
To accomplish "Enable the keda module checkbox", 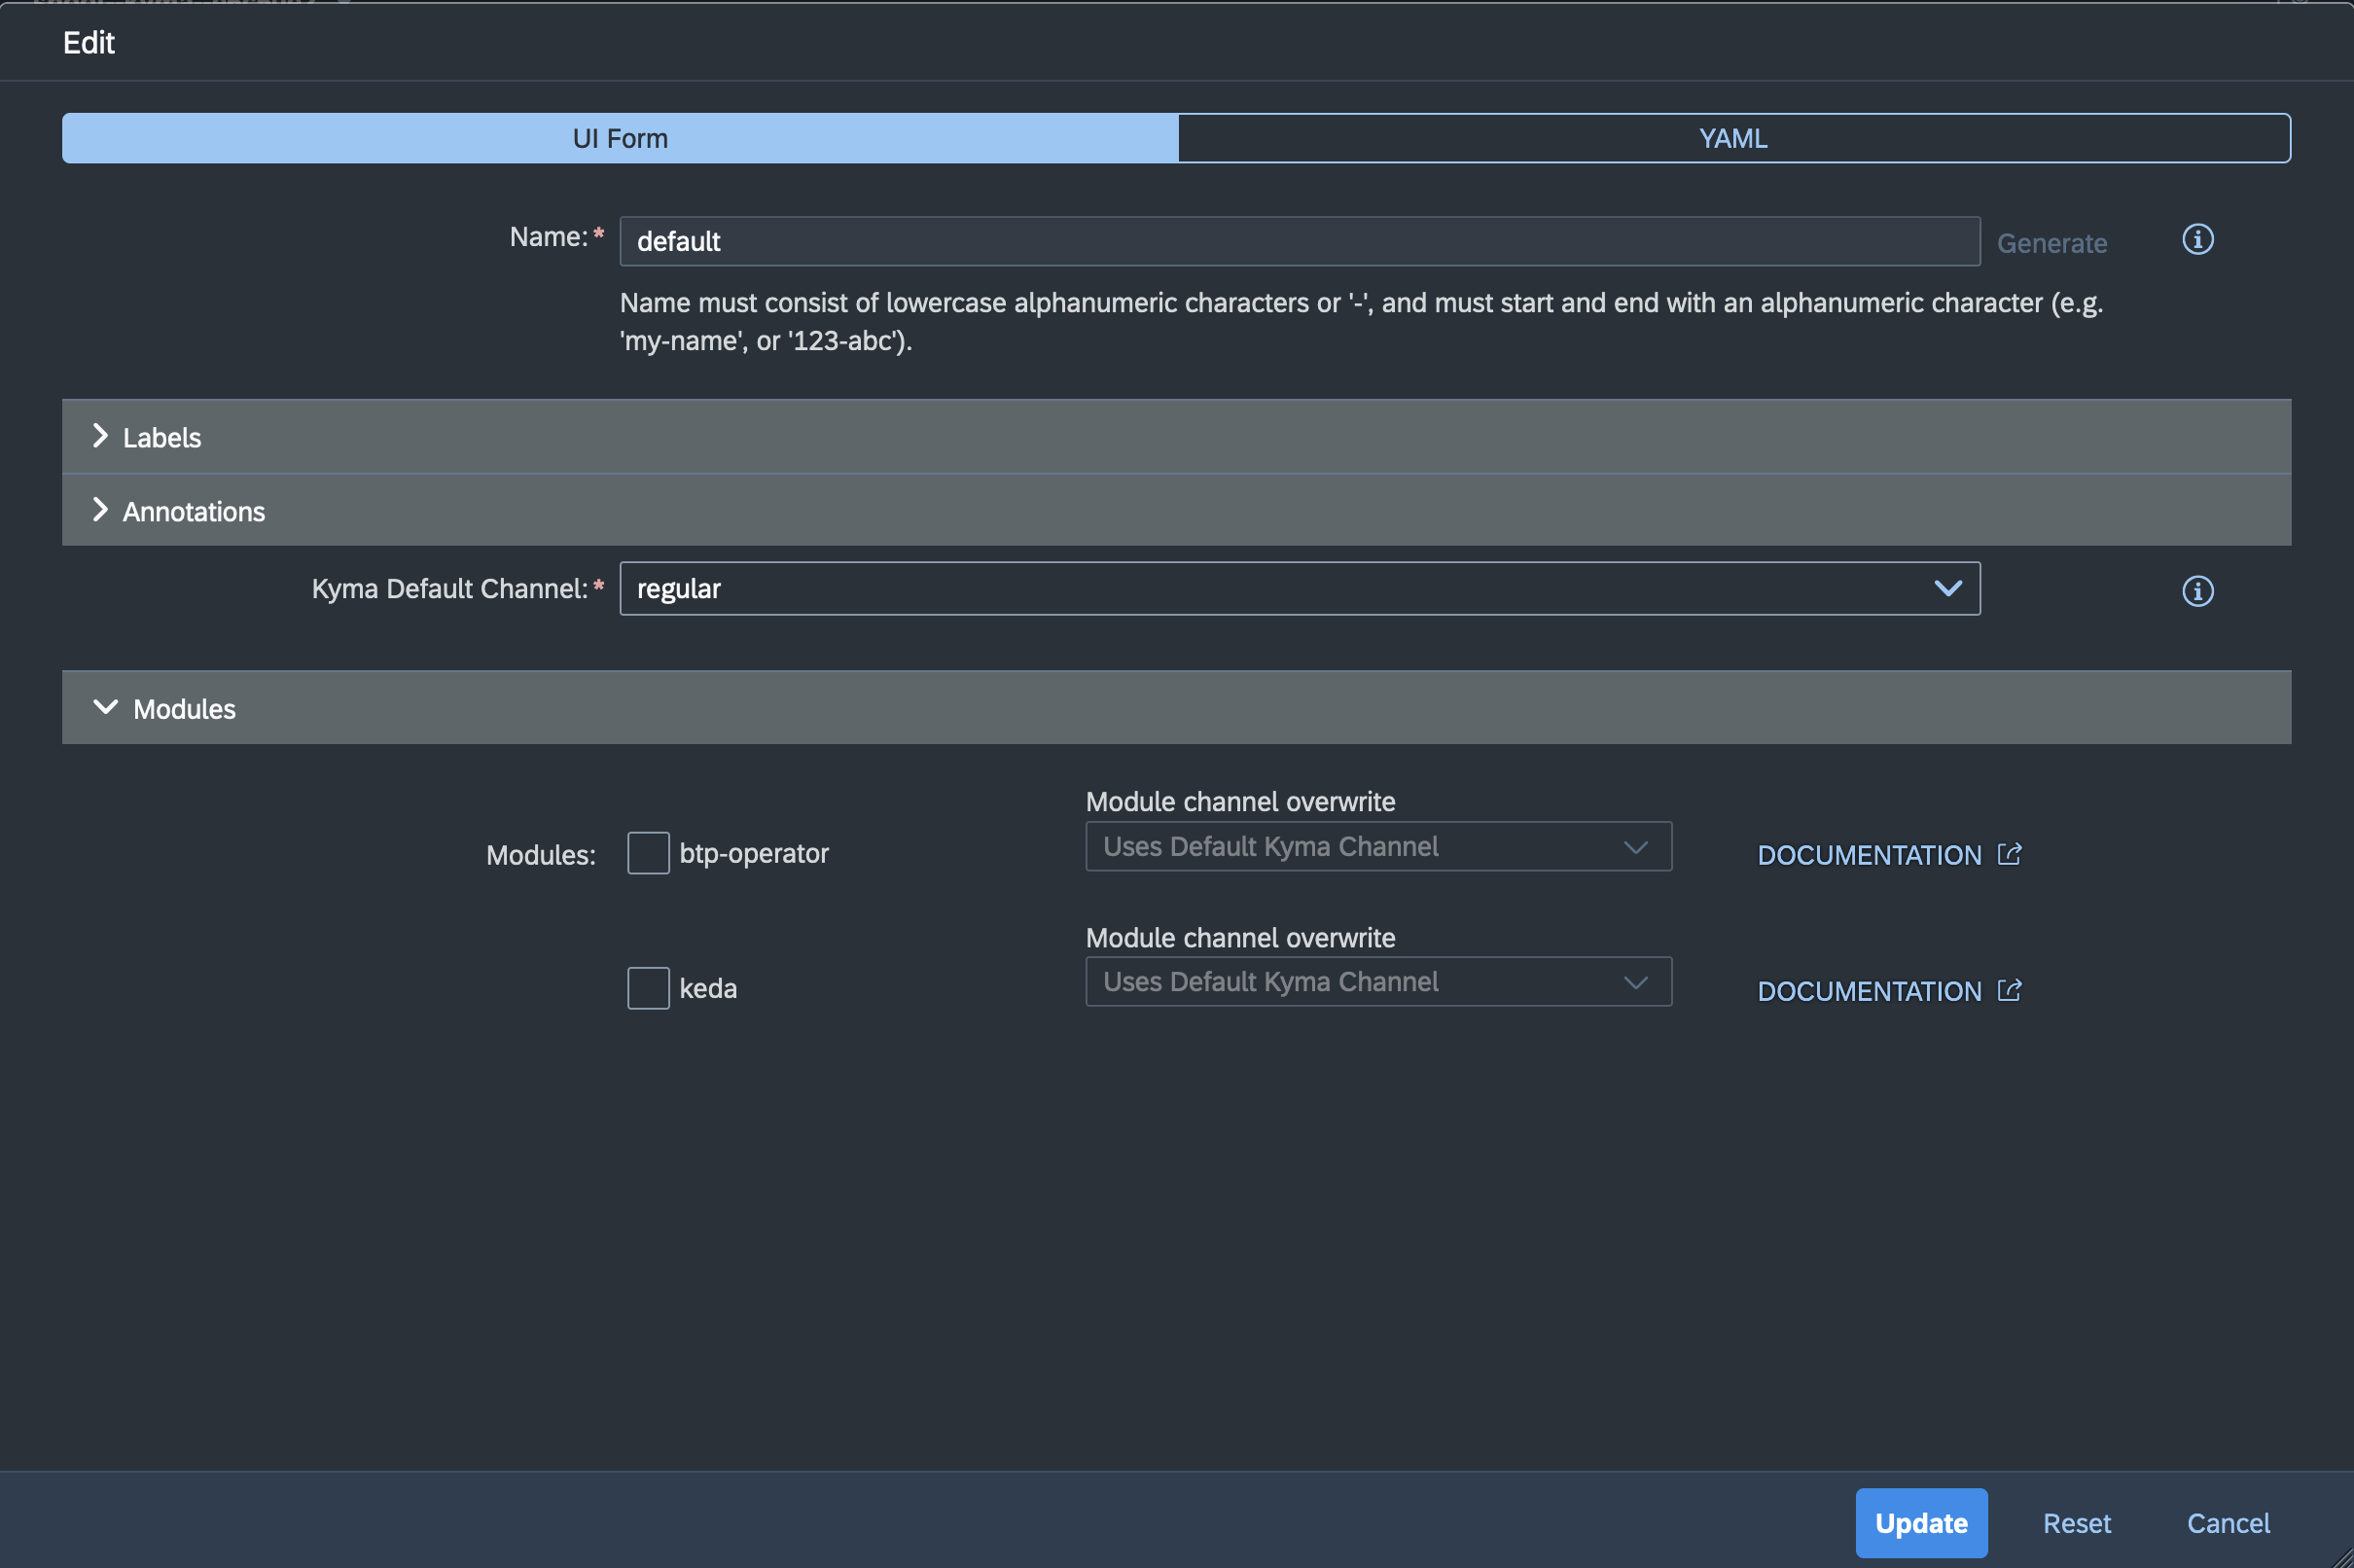I will click(648, 988).
